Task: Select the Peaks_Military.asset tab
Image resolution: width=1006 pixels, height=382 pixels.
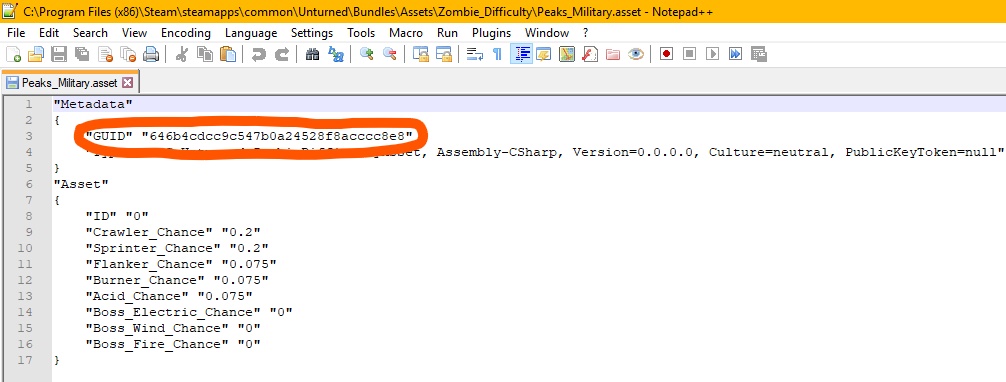Action: point(69,83)
